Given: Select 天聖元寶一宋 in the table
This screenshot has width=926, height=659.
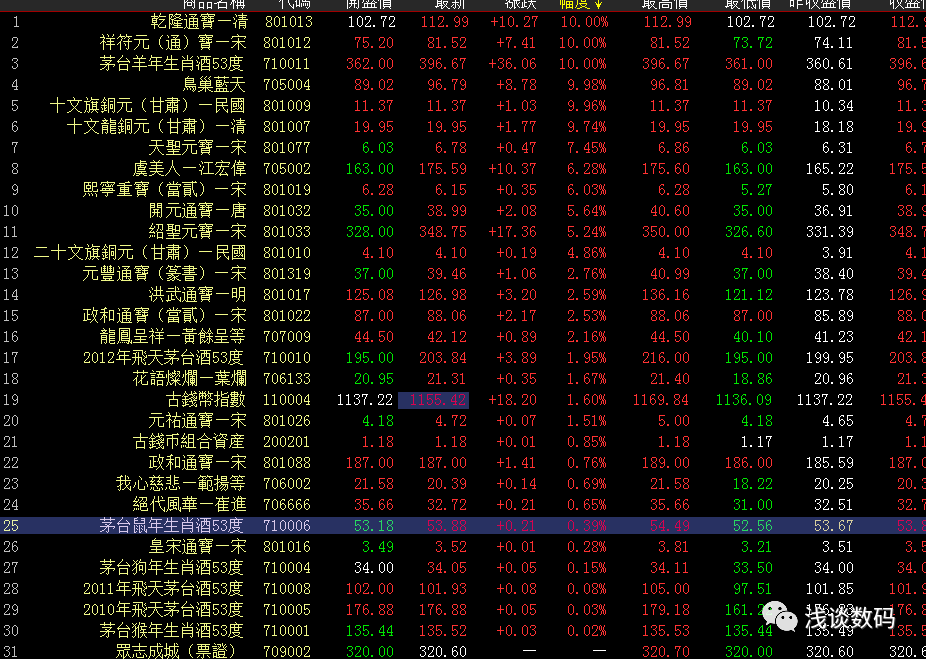Looking at the screenshot, I should [198, 148].
